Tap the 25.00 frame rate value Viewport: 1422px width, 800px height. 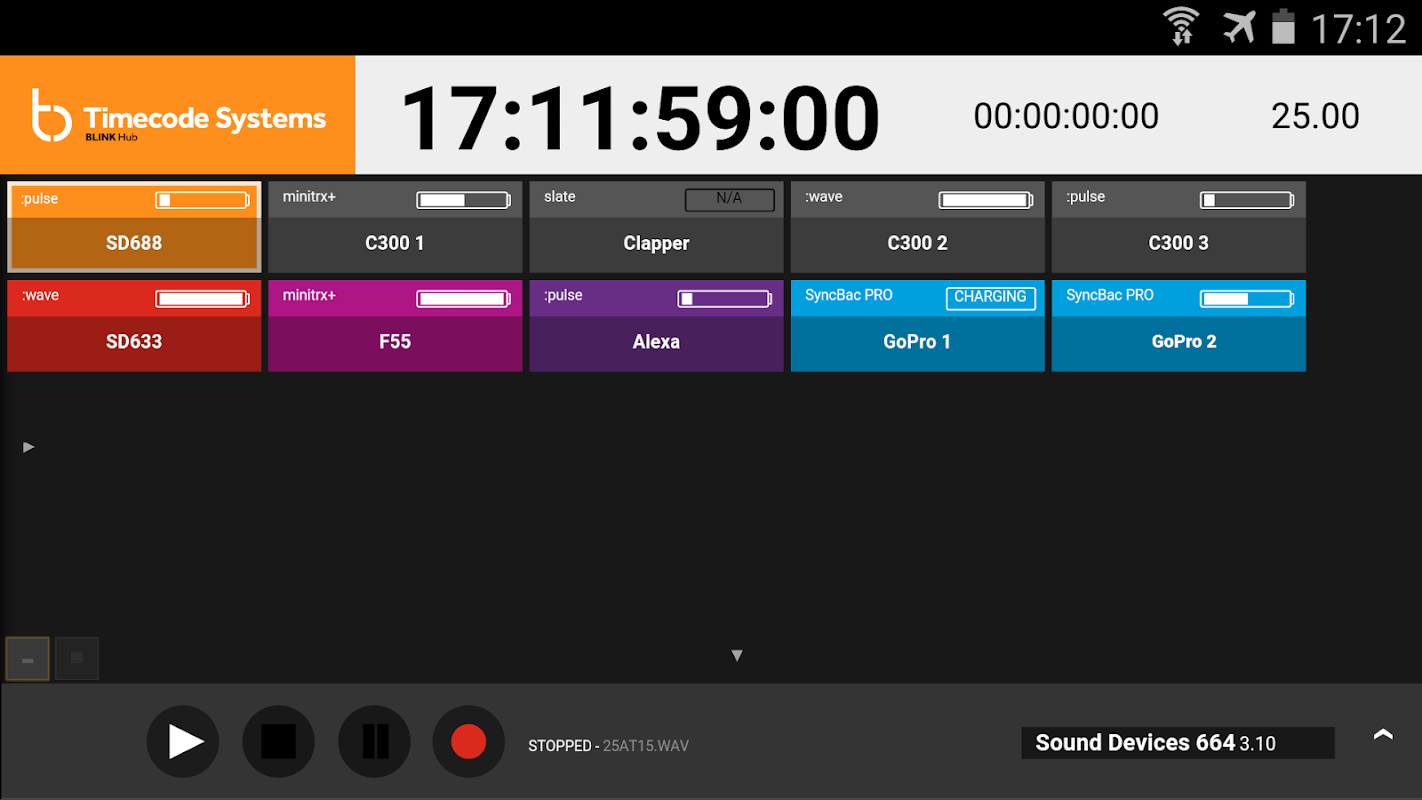[x=1315, y=116]
